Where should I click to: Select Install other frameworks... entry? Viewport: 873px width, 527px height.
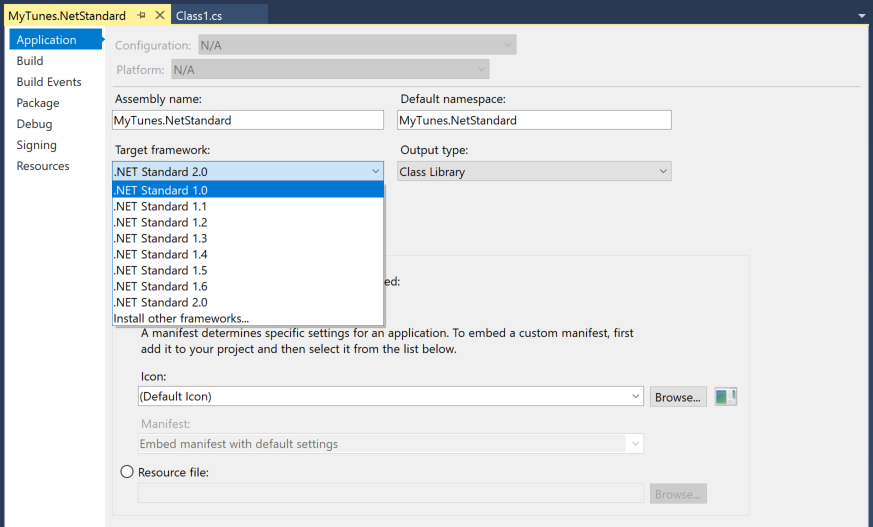coord(248,318)
